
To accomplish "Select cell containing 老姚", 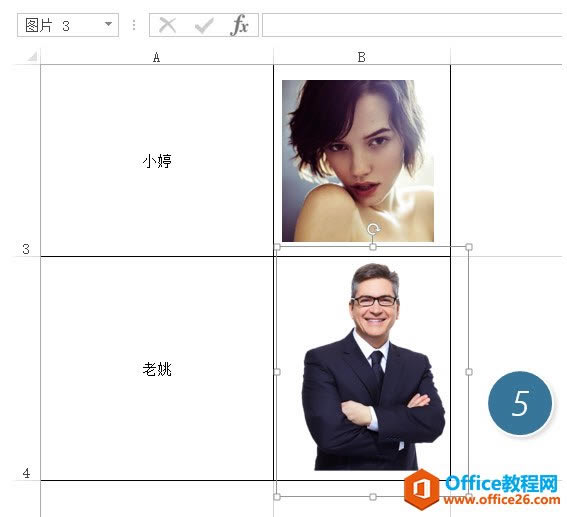I will [x=157, y=369].
